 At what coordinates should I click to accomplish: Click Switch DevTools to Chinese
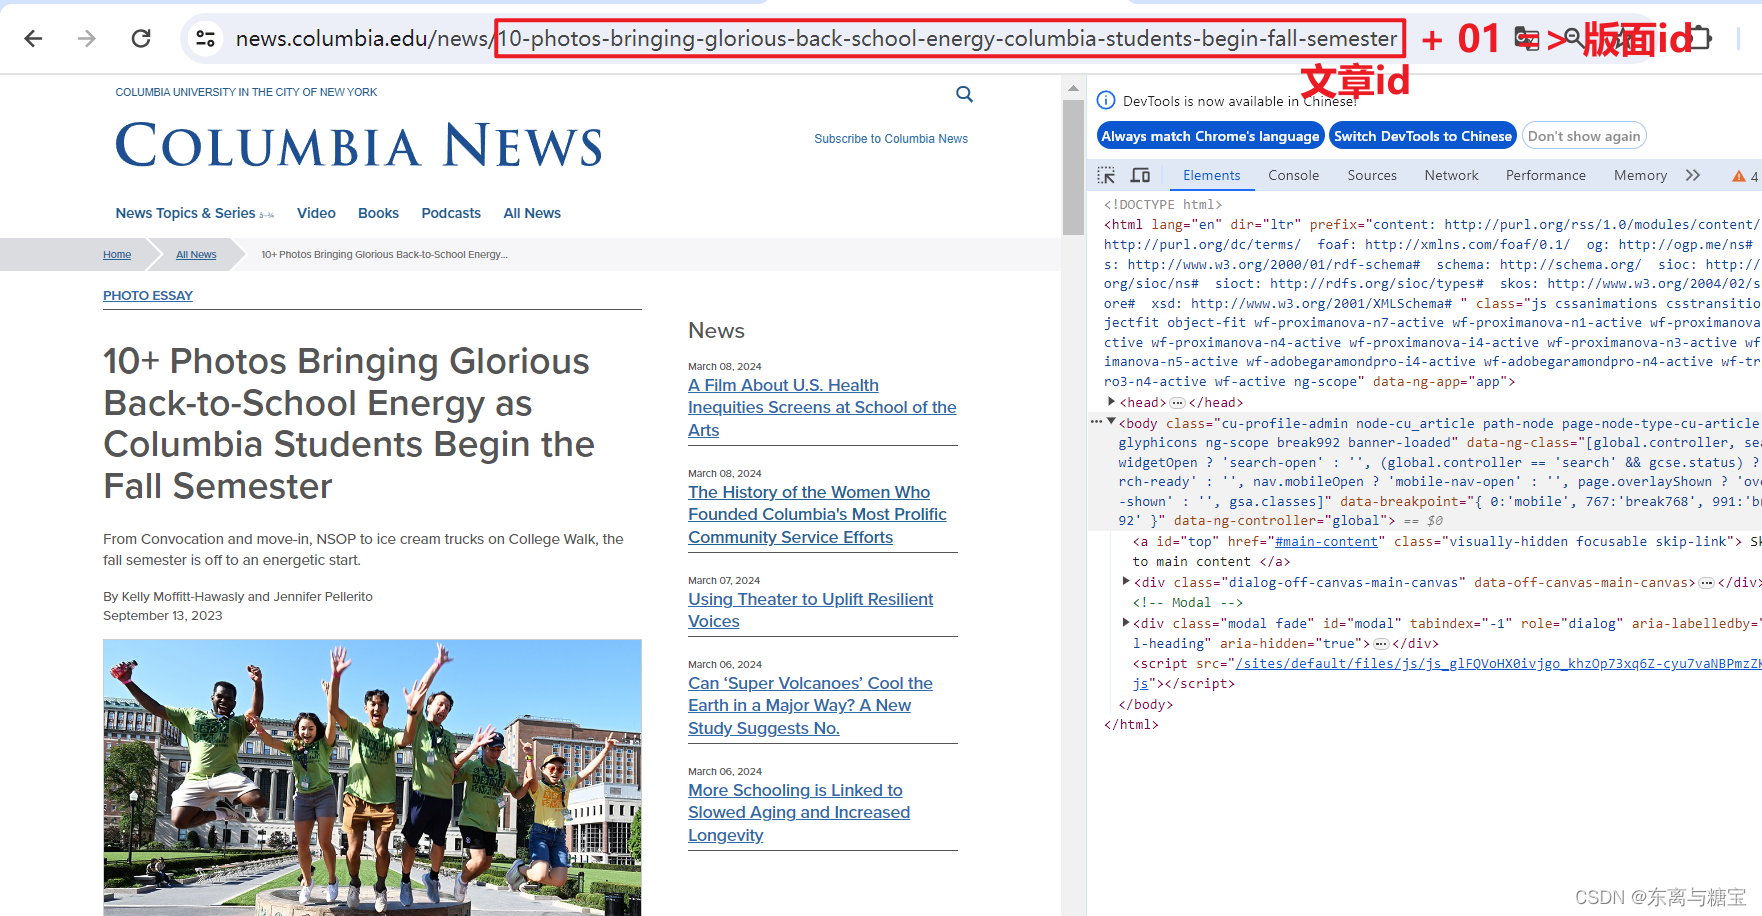(1422, 136)
